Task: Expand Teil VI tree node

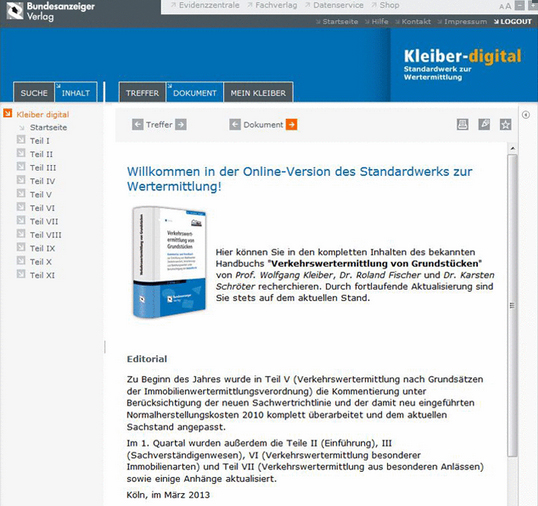Action: click(21, 207)
